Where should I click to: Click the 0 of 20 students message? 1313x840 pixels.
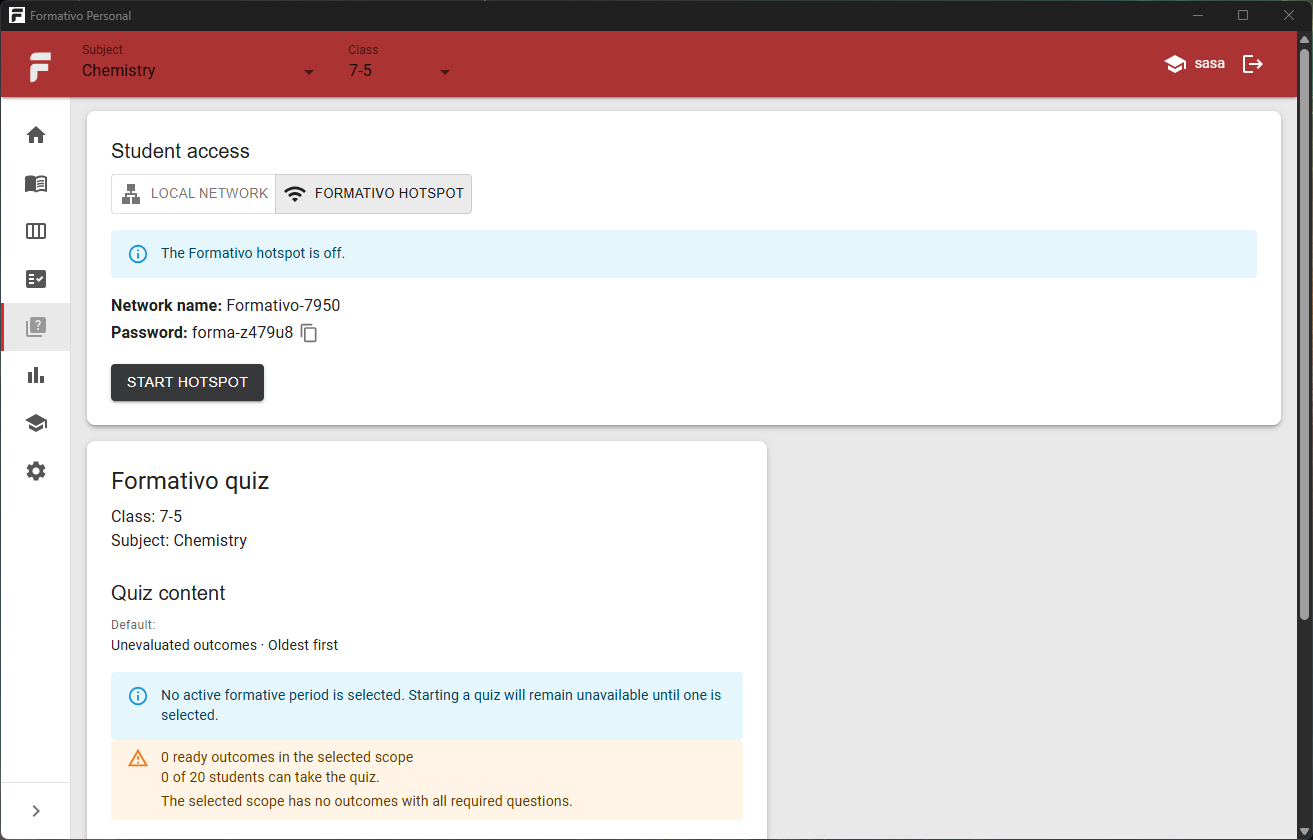pos(270,777)
